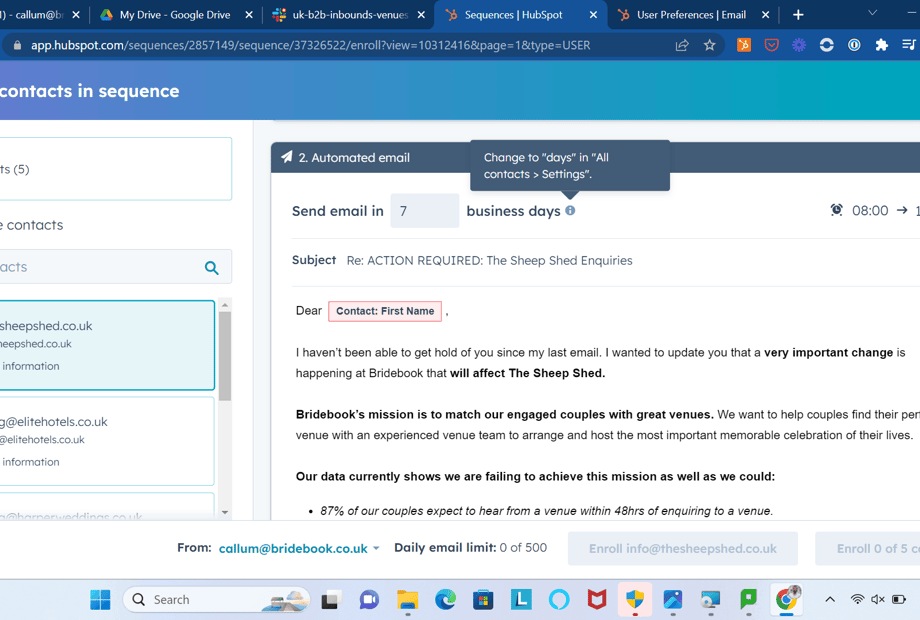This screenshot has height=620, width=920.
Task: Open the browser tab search dropdown arrow
Action: (x=872, y=14)
